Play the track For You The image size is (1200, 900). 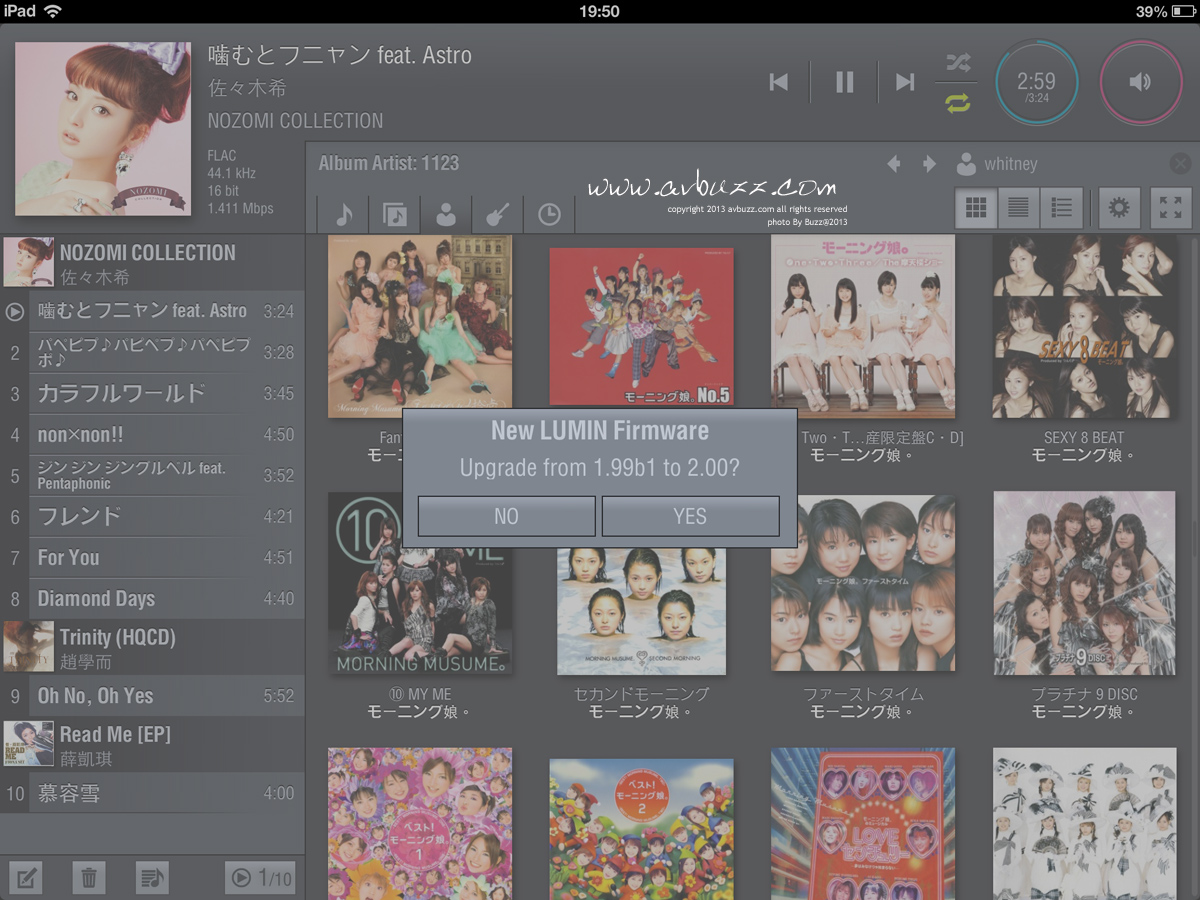click(152, 558)
